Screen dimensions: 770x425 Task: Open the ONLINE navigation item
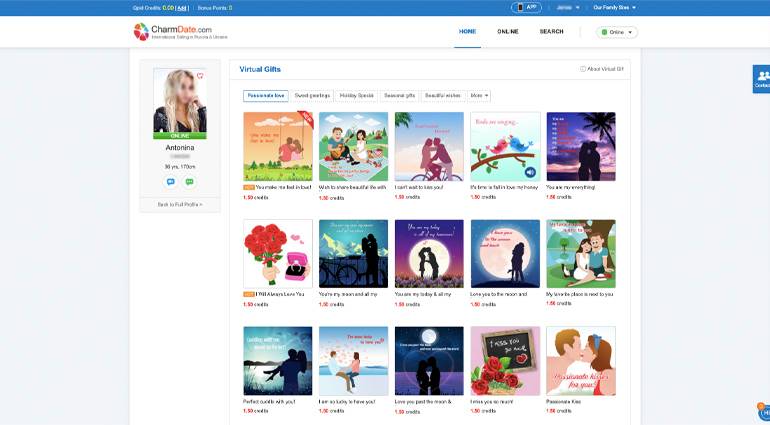[508, 31]
